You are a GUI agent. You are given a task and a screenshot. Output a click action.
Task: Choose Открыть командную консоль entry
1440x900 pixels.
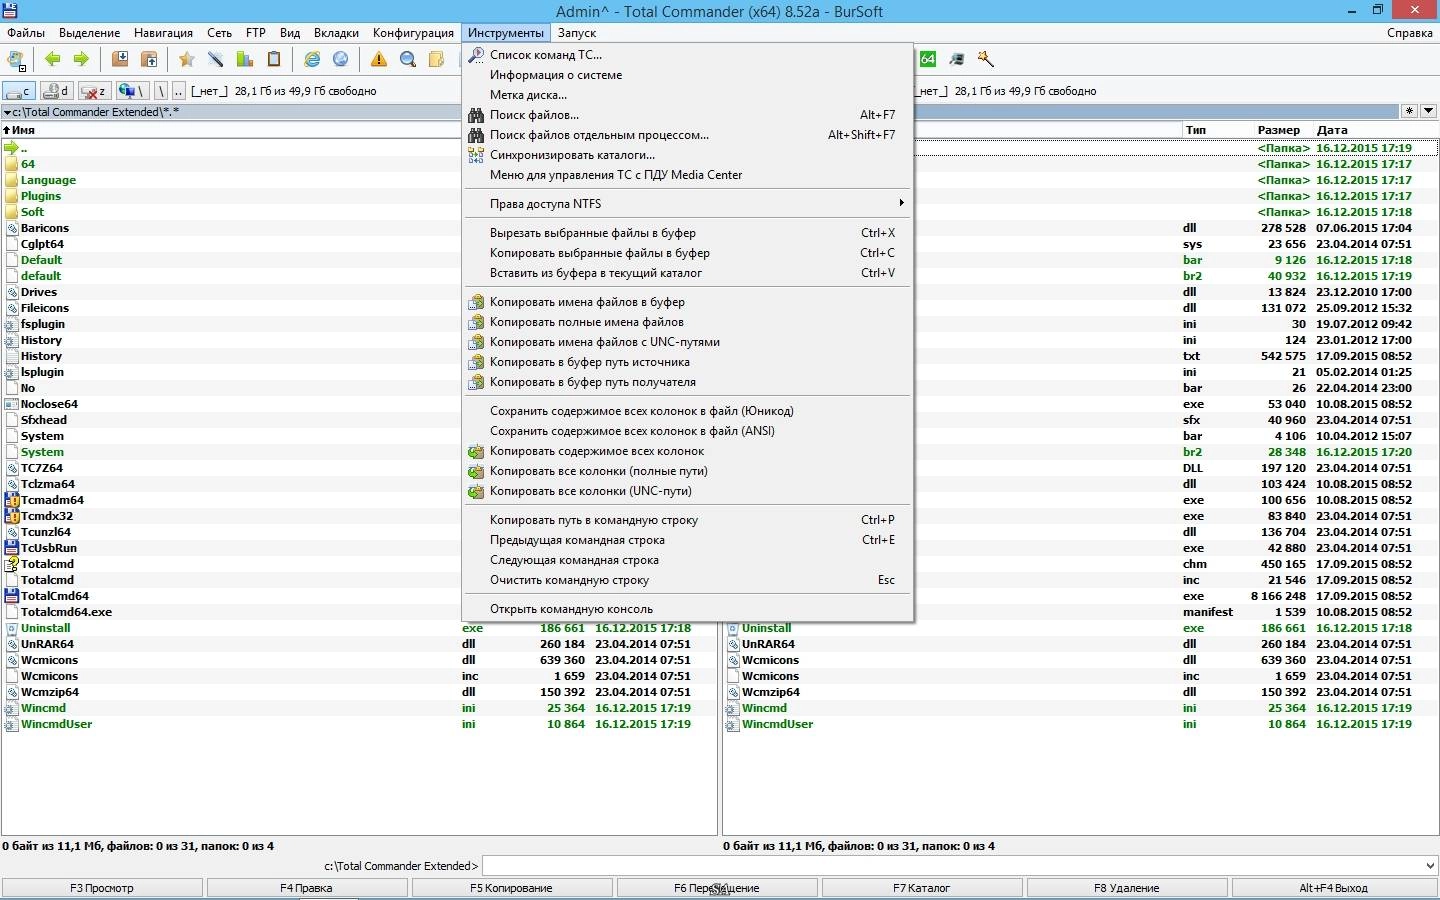(x=688, y=609)
